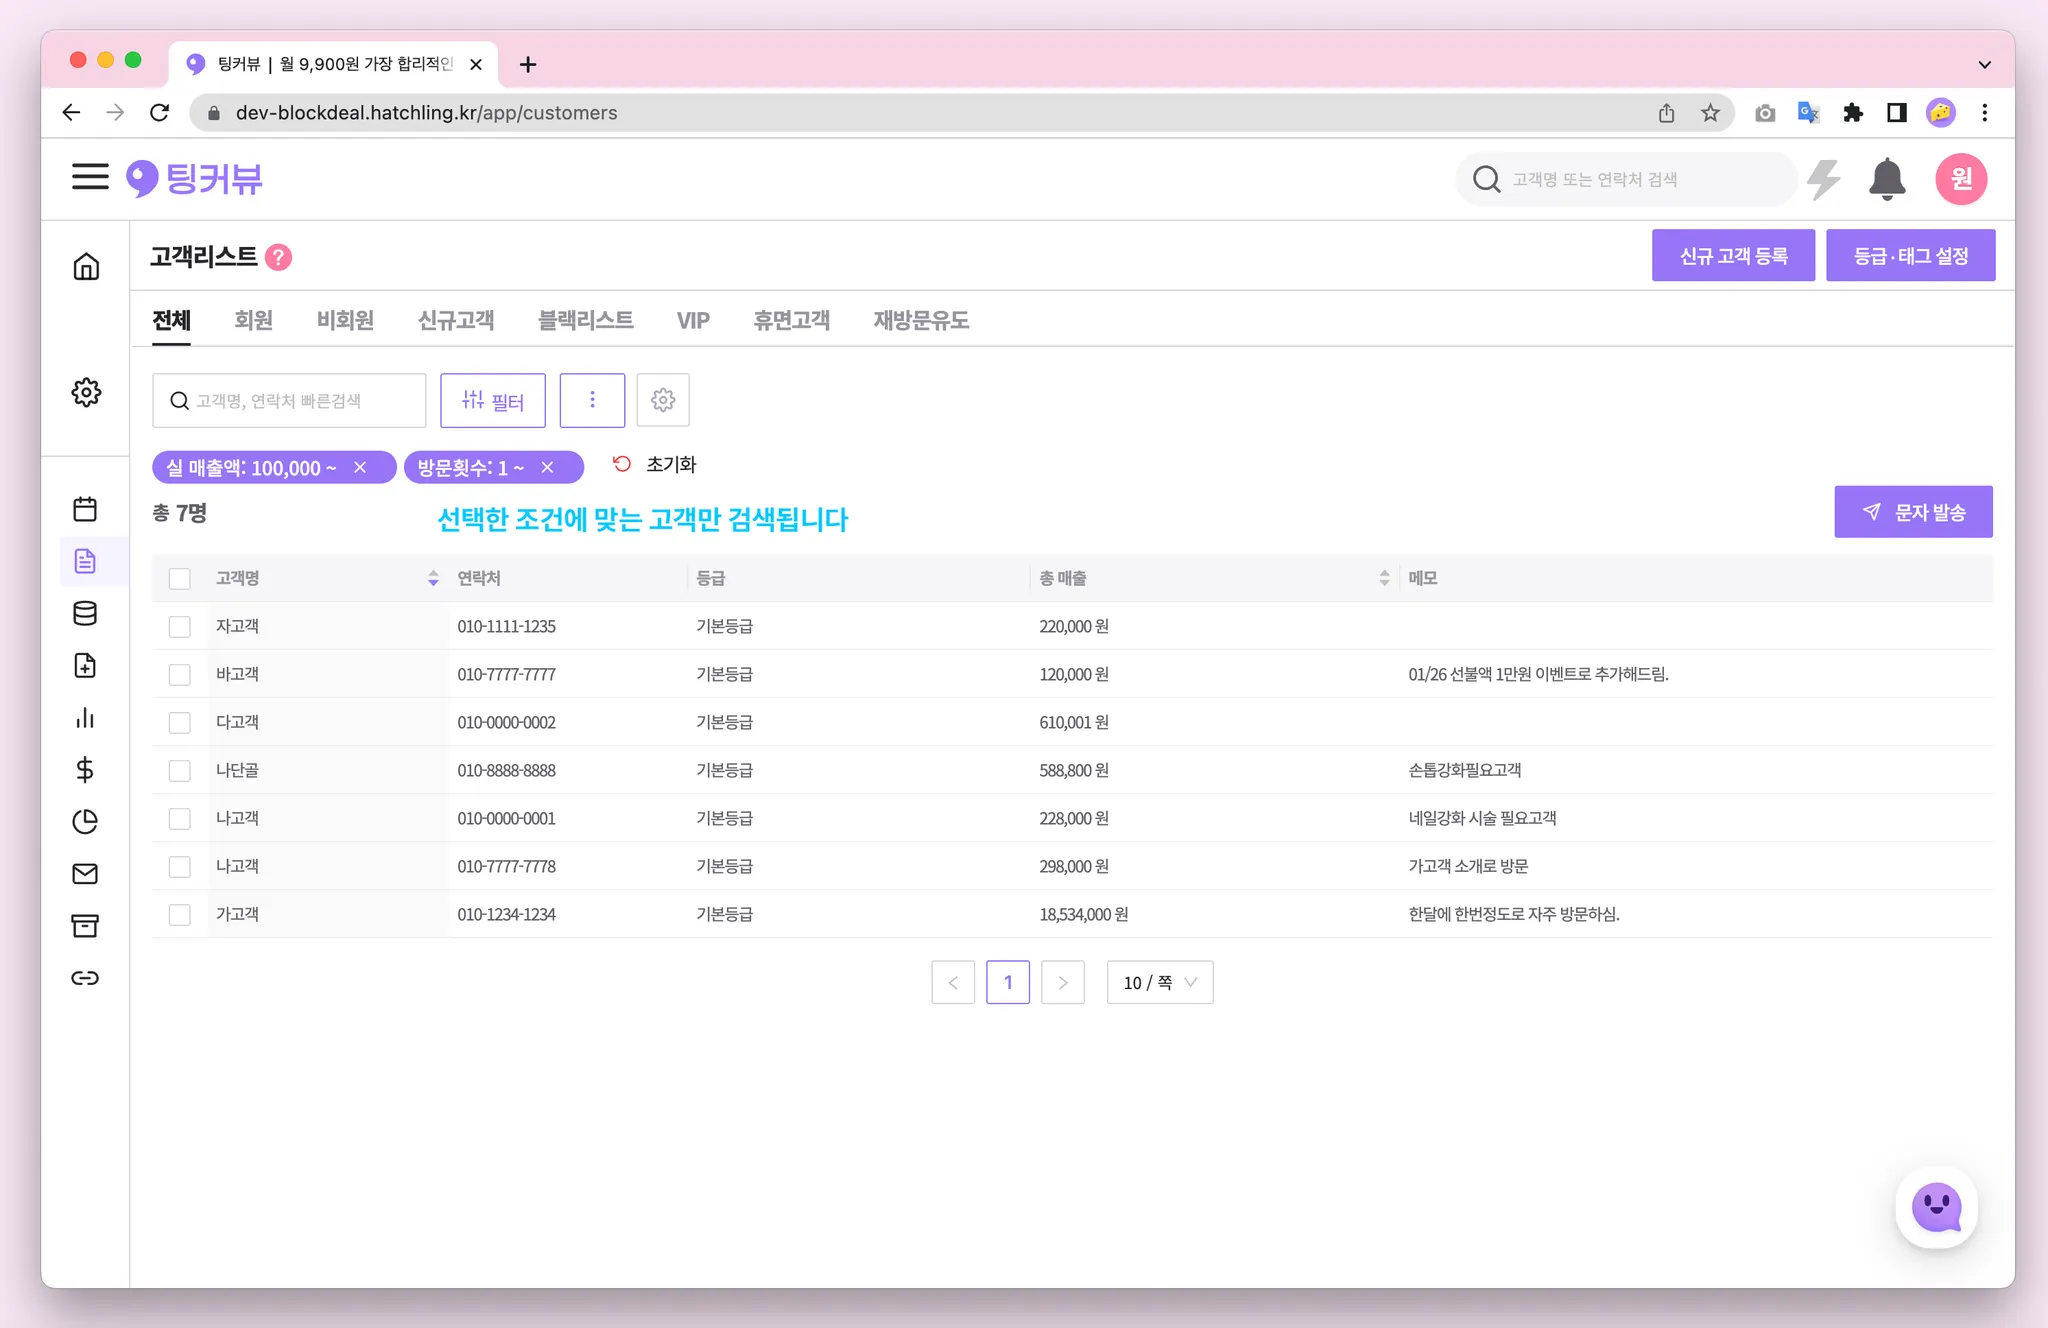Check the box for 자고객 row
2048x1328 pixels.
[180, 627]
